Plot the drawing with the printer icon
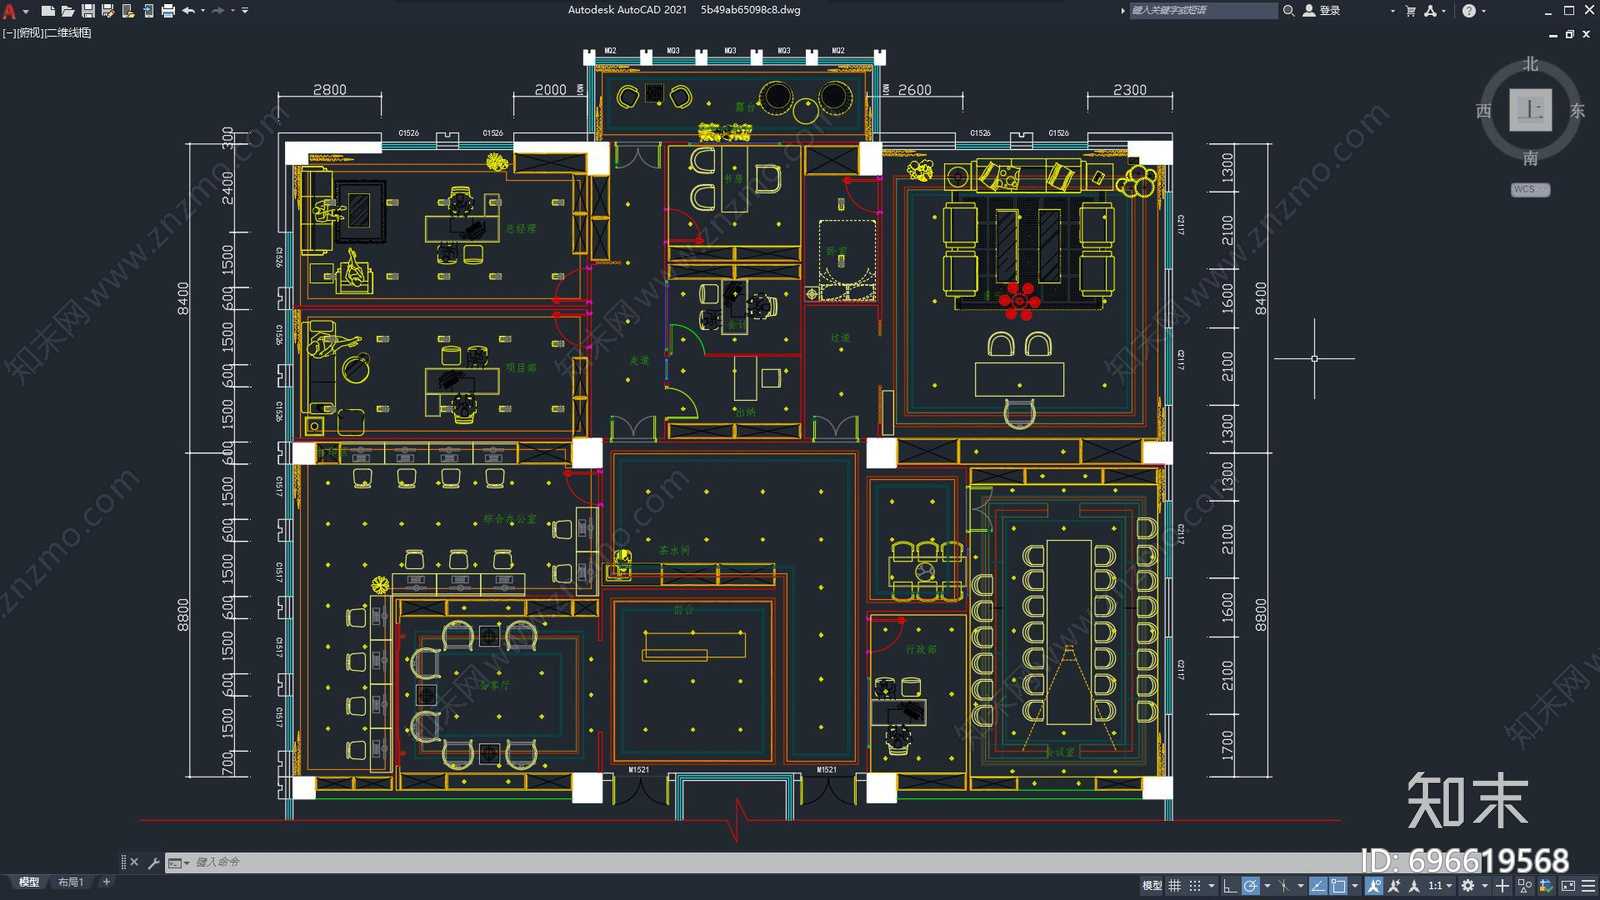Screen dimensions: 1600x900 [168, 11]
